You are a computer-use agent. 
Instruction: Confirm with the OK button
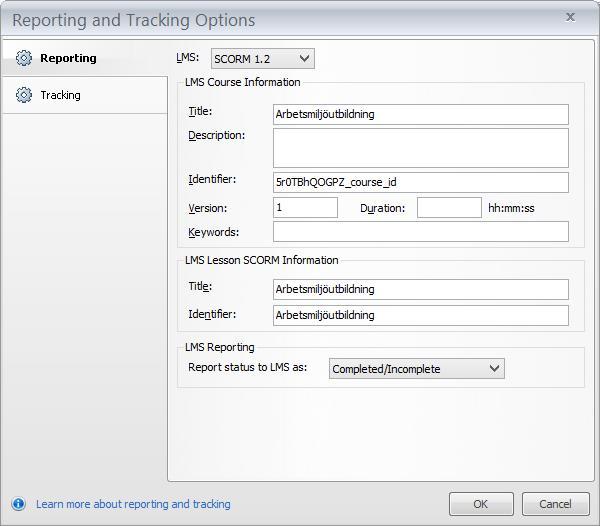pos(481,504)
